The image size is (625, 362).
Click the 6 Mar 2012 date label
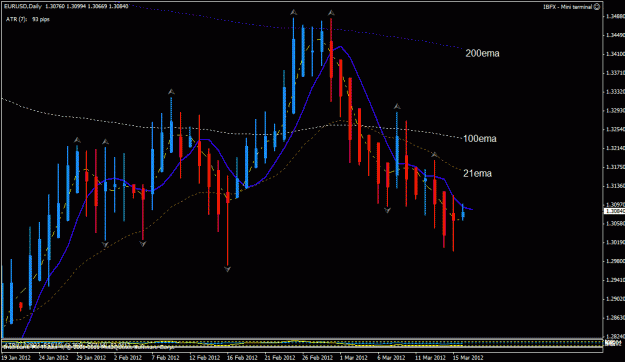coord(391,358)
